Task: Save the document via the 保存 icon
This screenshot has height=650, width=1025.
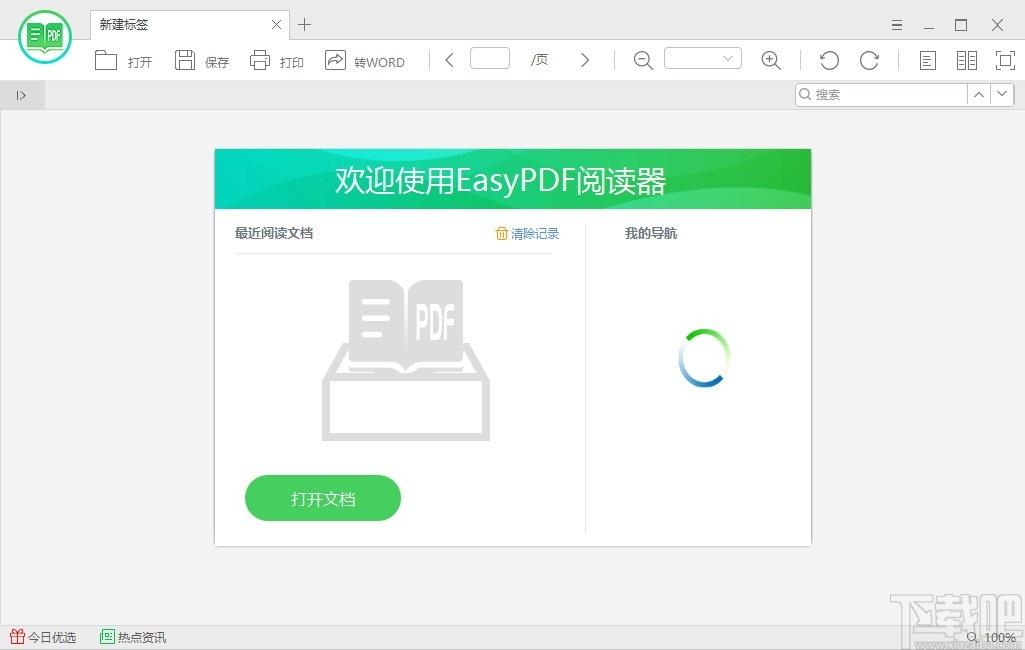Action: click(x=185, y=60)
